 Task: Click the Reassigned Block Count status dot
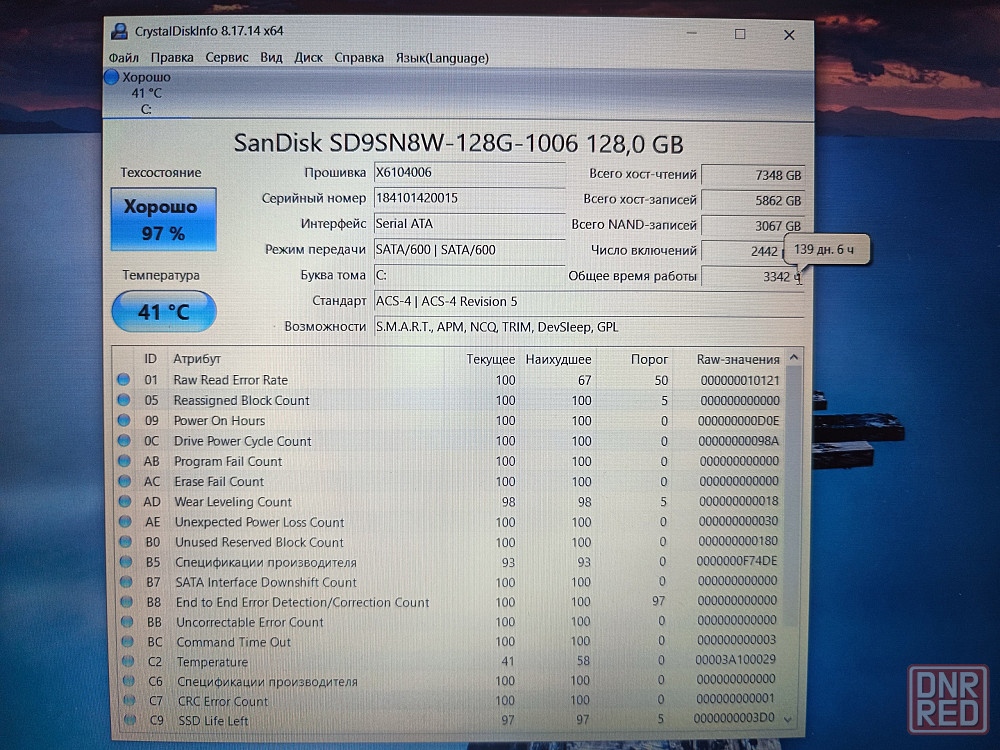(124, 400)
